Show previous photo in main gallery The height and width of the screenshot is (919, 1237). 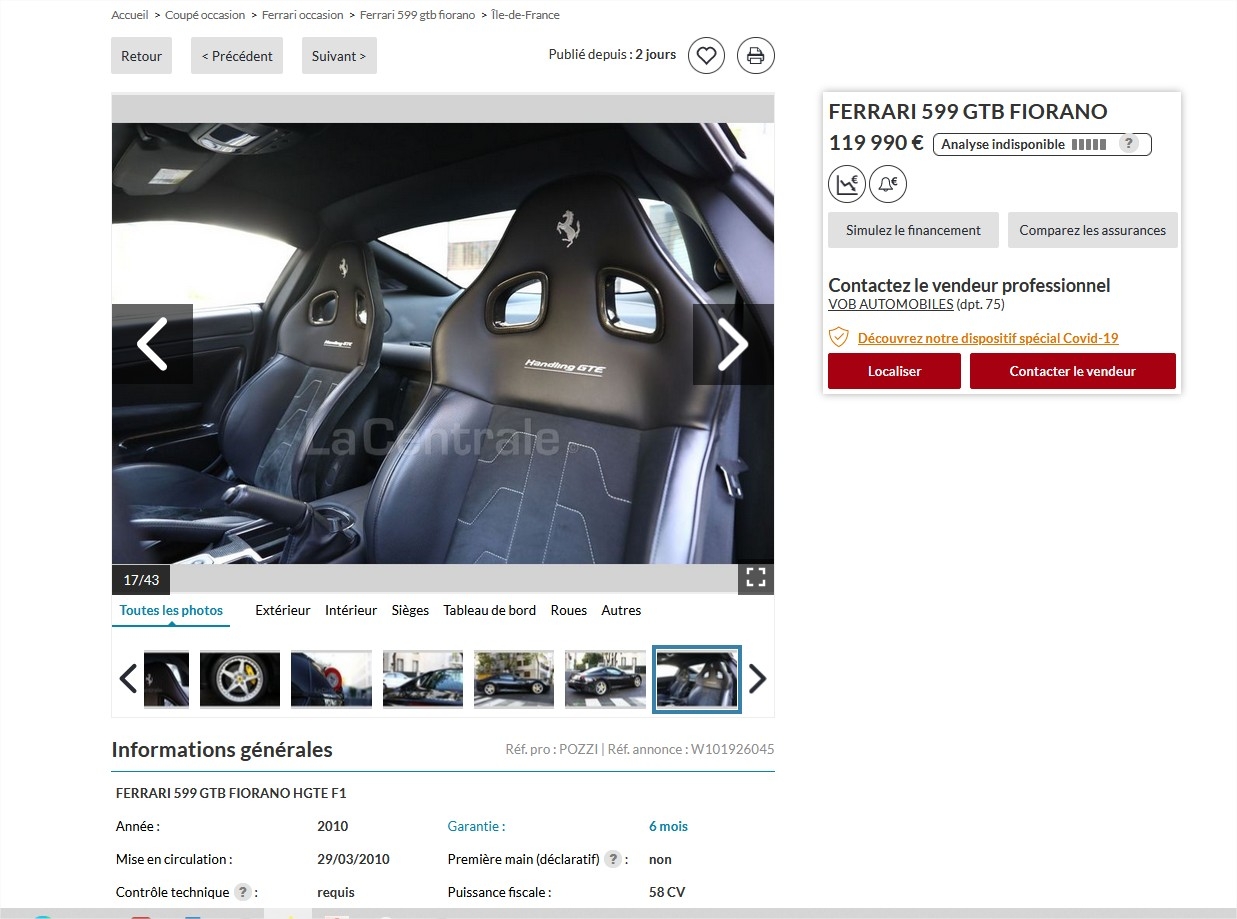pos(152,344)
